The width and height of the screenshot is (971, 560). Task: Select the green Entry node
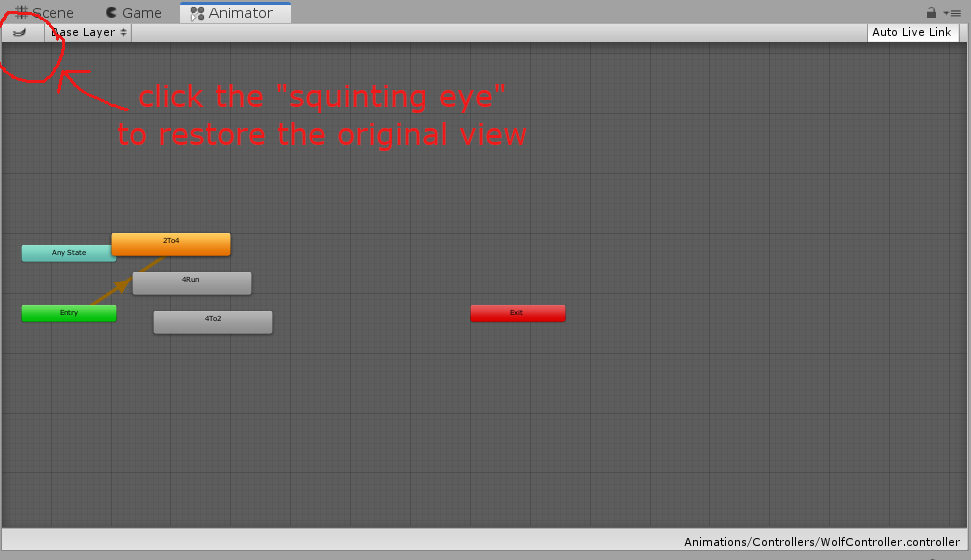click(69, 313)
